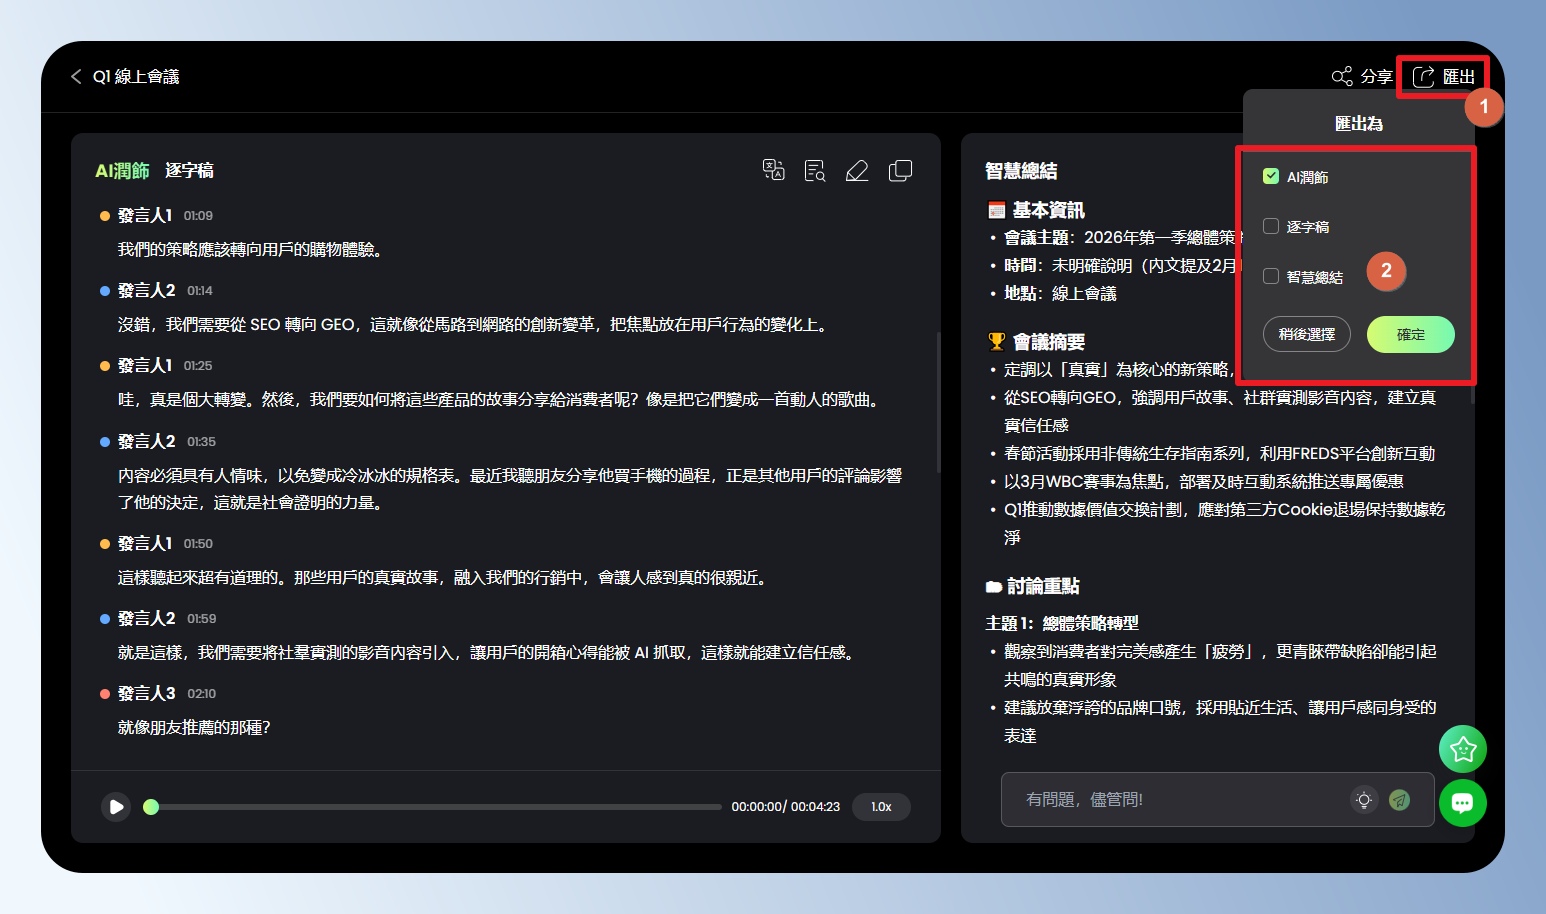Viewport: 1546px width, 914px height.
Task: Enable the 智慧總結 export checkbox
Action: (1271, 277)
